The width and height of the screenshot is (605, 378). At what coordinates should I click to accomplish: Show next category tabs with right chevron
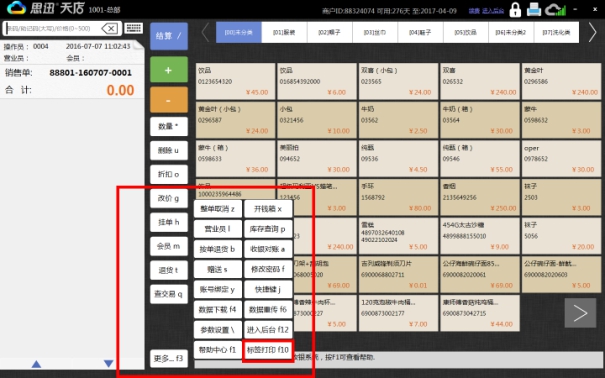(592, 32)
